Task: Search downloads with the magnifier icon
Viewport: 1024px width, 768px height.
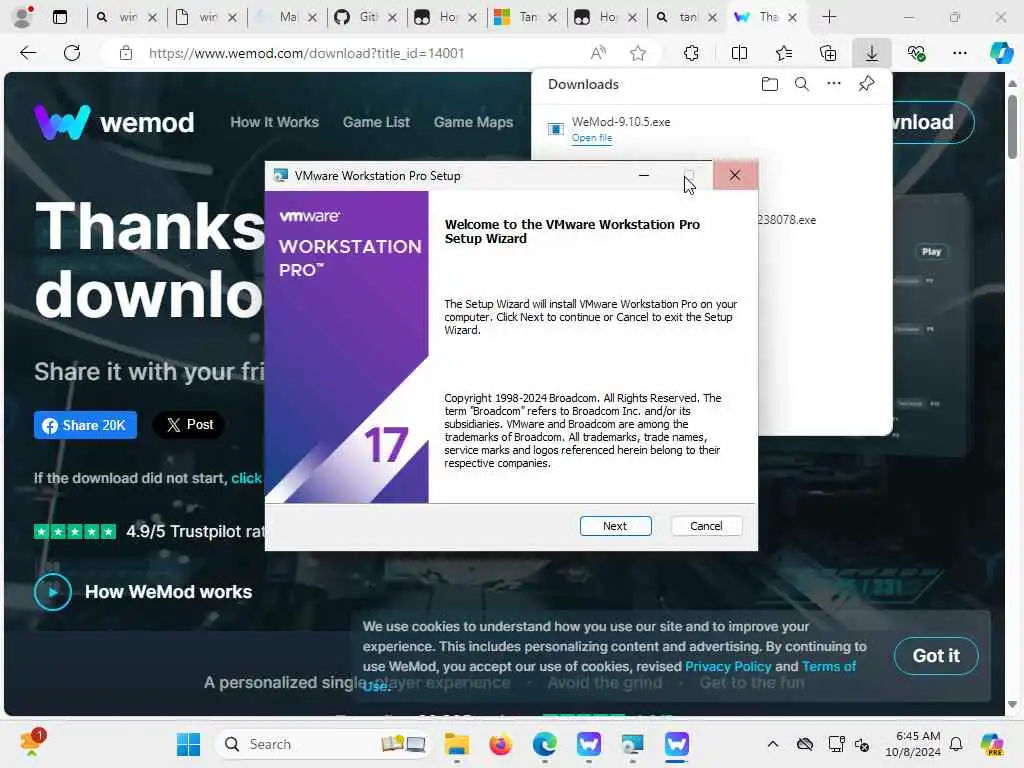Action: tap(801, 84)
